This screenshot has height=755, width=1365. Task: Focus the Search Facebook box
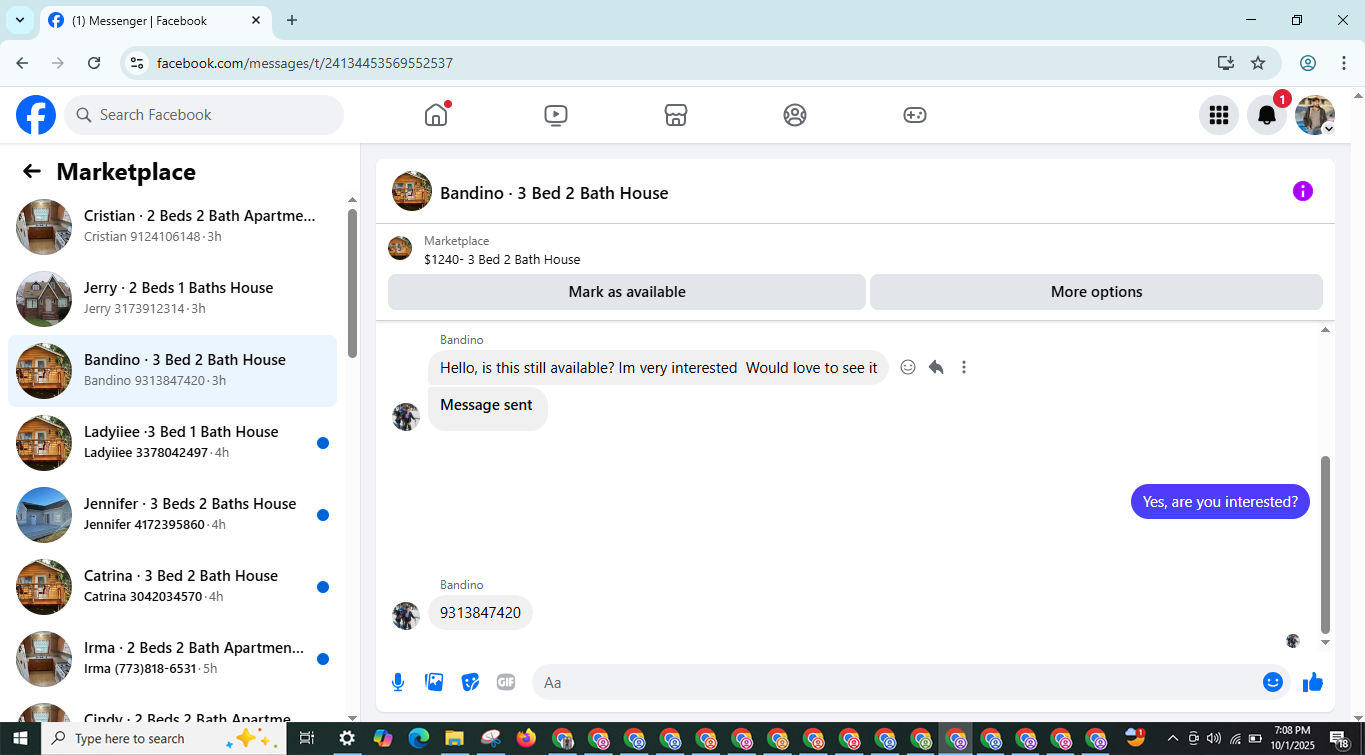click(x=204, y=115)
